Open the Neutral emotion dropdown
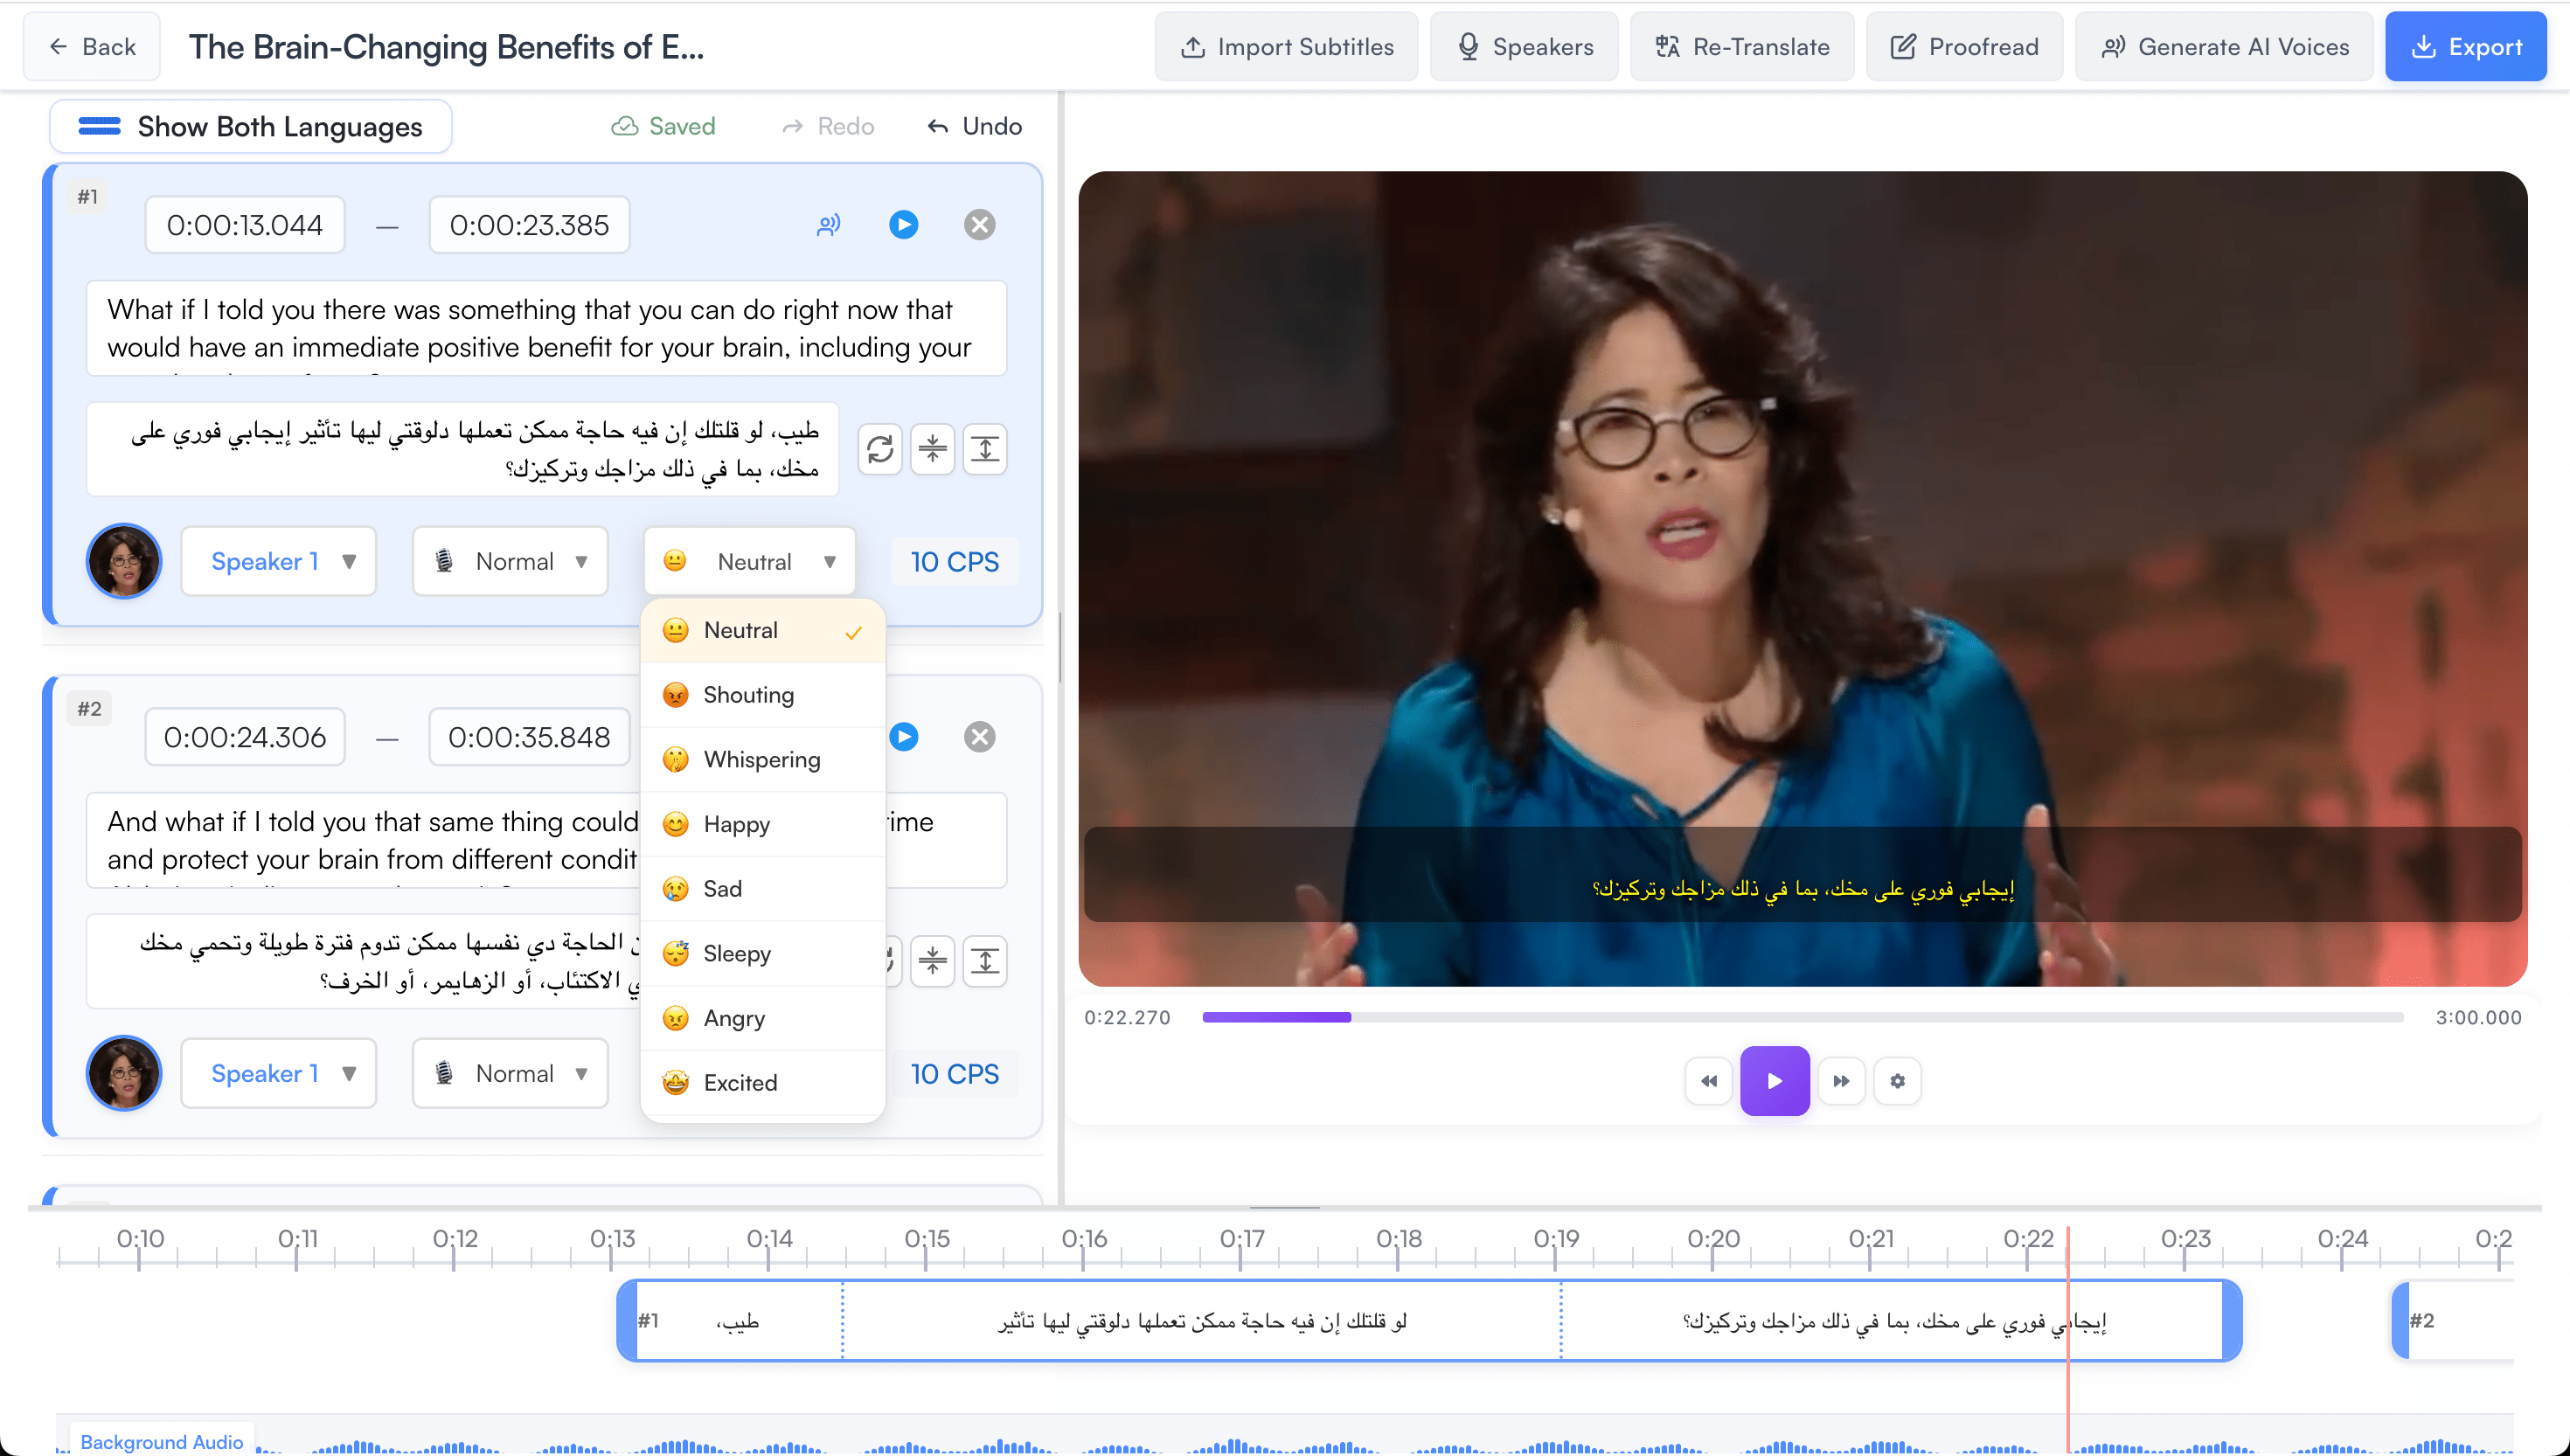2570x1456 pixels. [749, 561]
